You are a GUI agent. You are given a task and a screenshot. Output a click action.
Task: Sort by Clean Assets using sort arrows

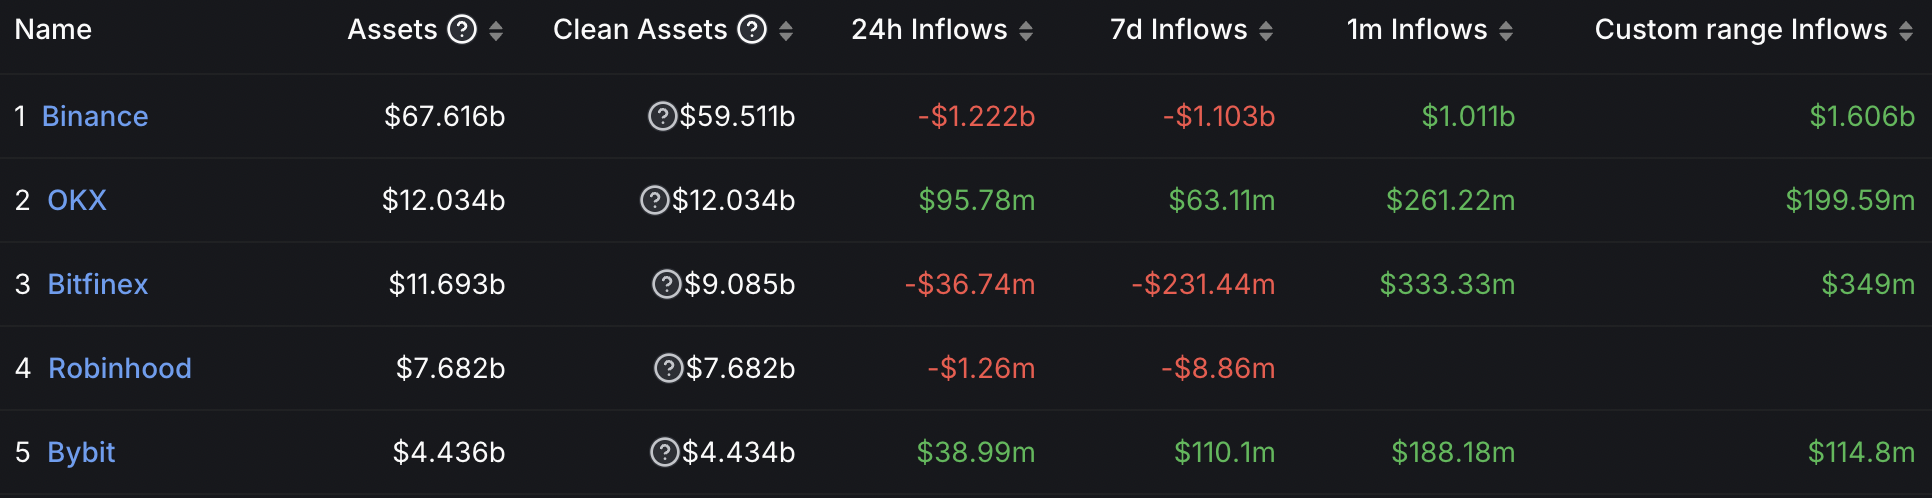click(x=786, y=31)
